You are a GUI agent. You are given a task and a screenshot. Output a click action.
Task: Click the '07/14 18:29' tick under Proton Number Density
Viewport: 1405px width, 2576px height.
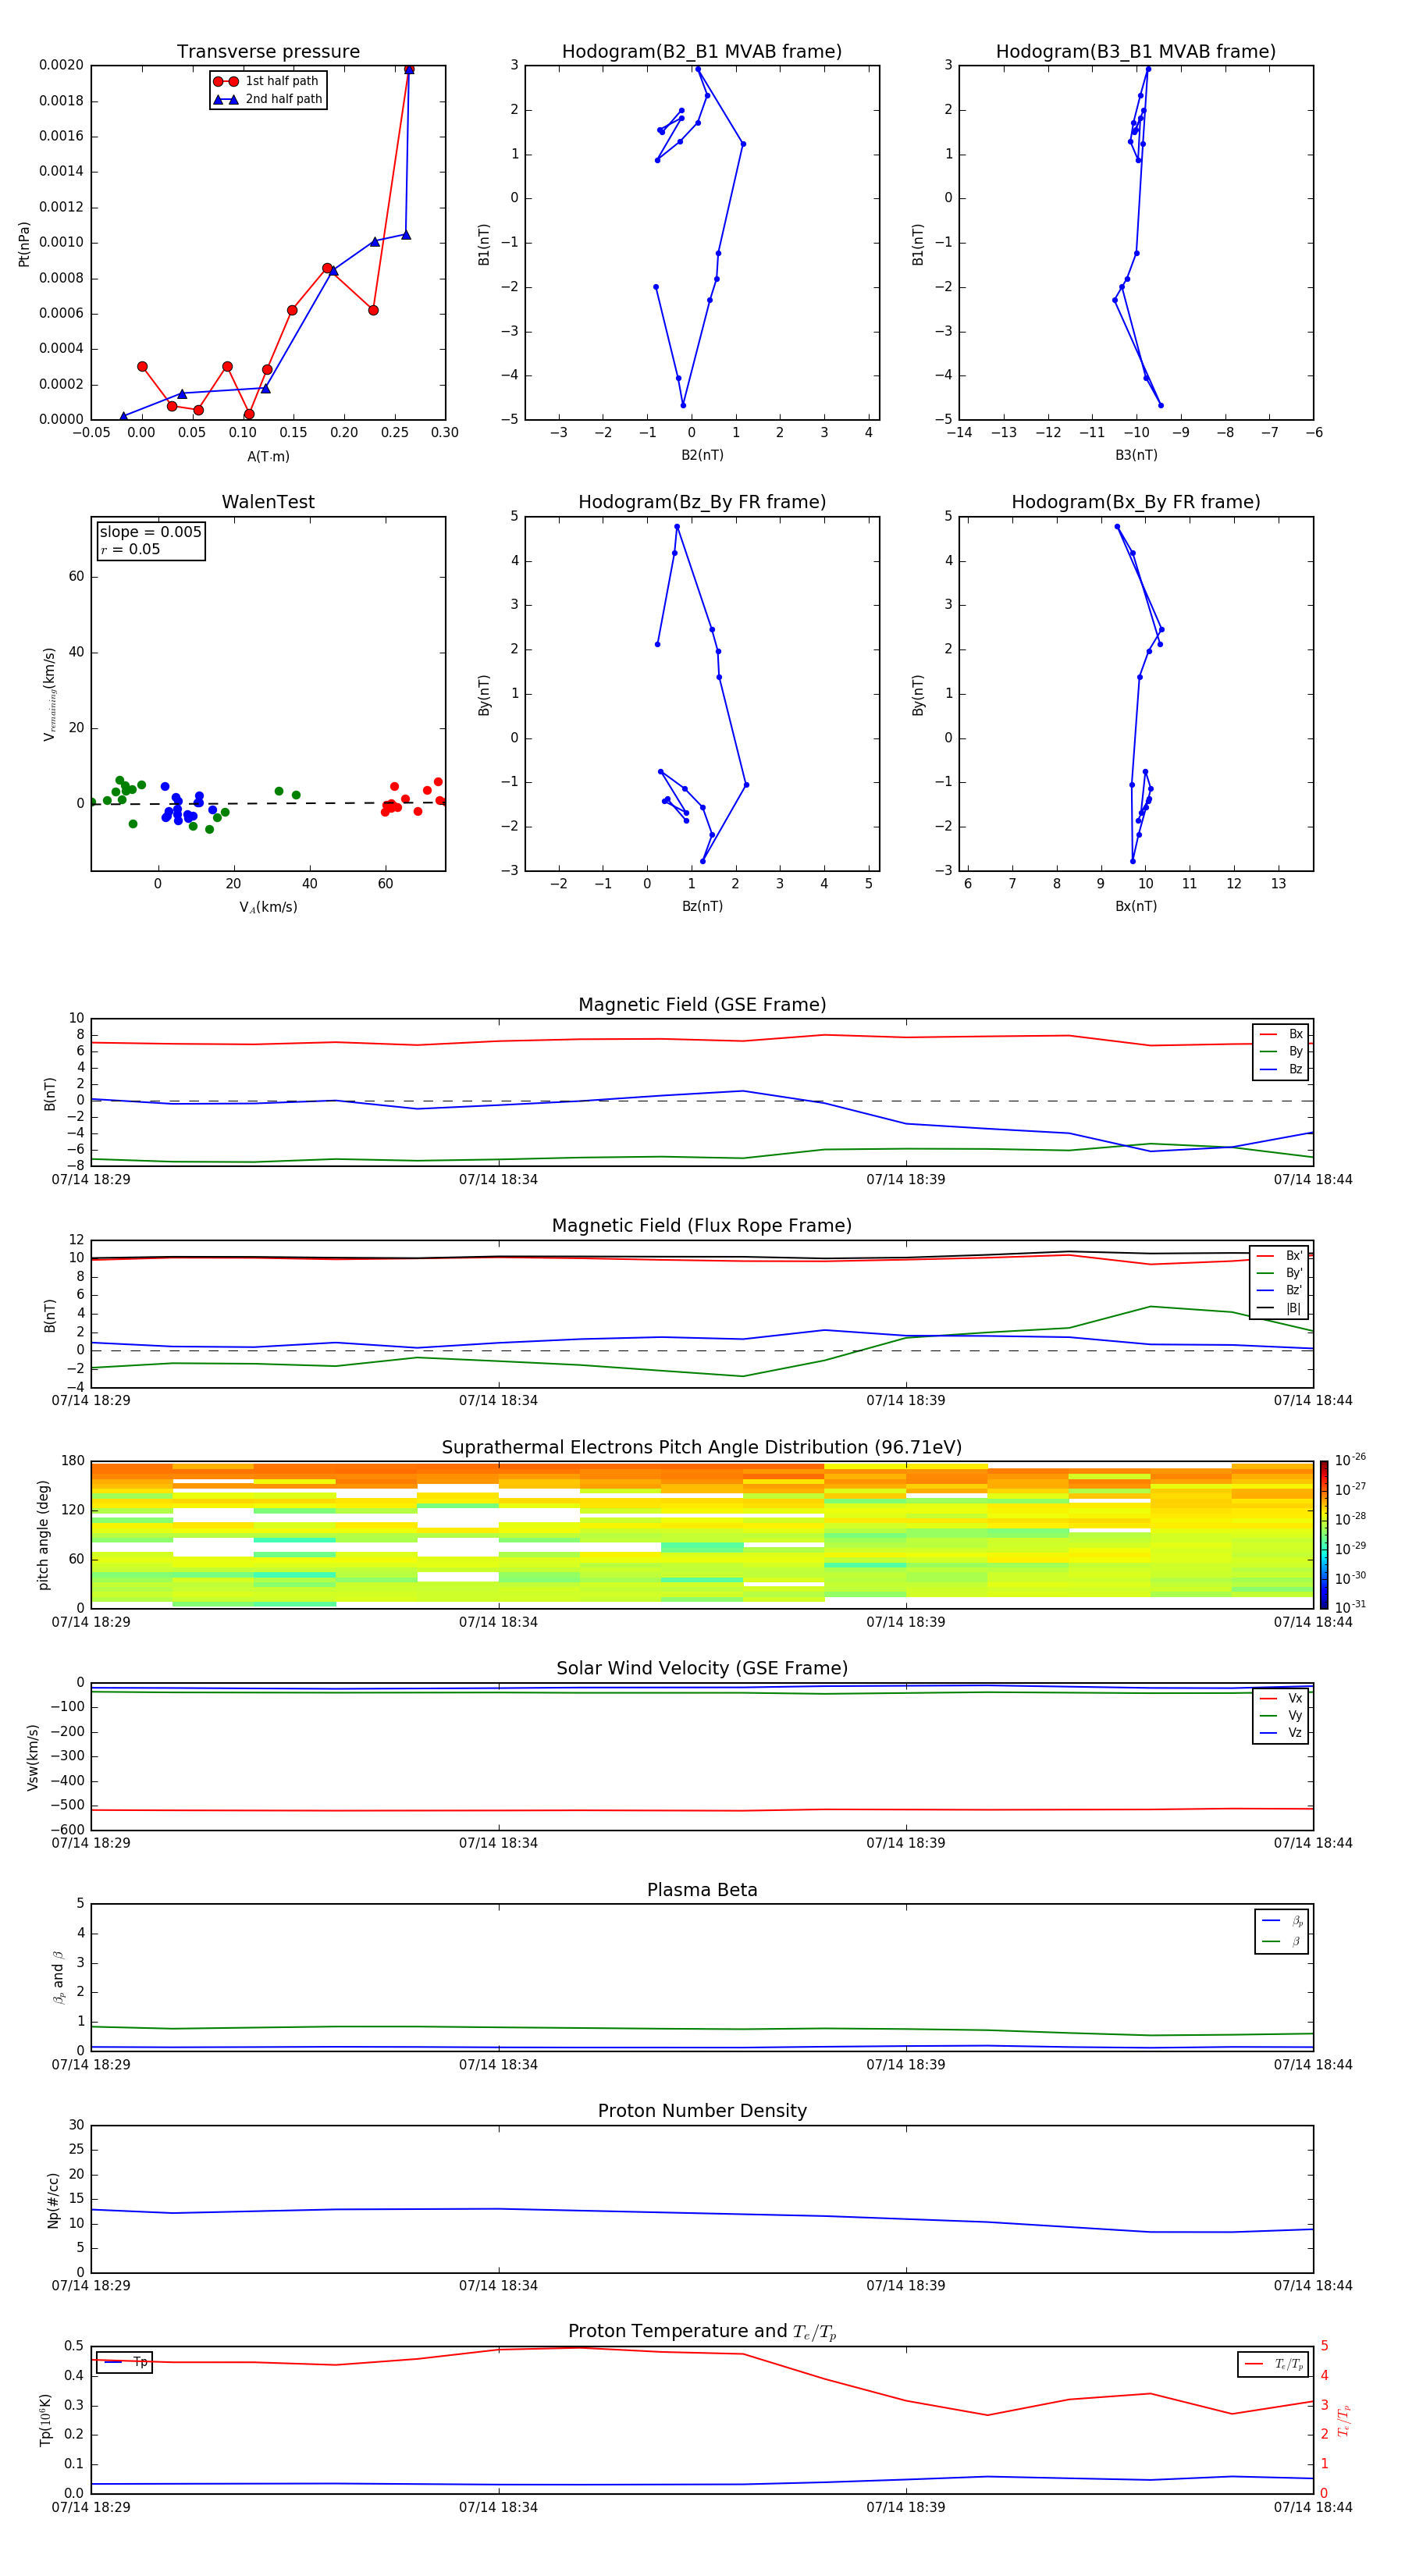[91, 2286]
